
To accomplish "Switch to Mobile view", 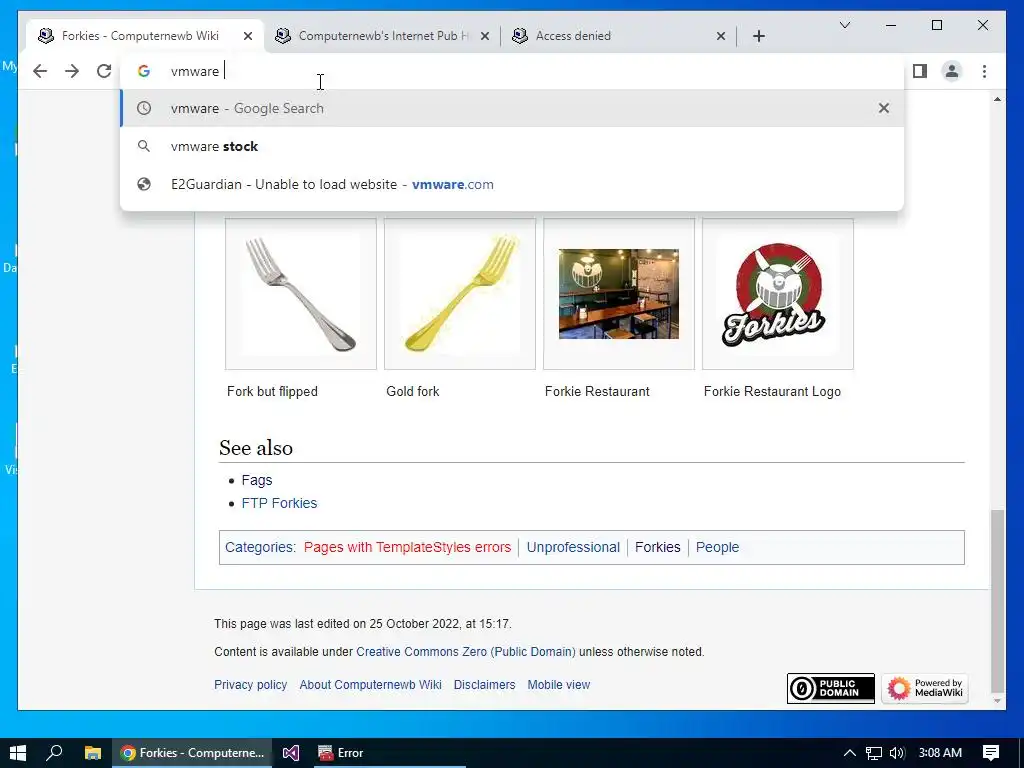I will click(558, 684).
